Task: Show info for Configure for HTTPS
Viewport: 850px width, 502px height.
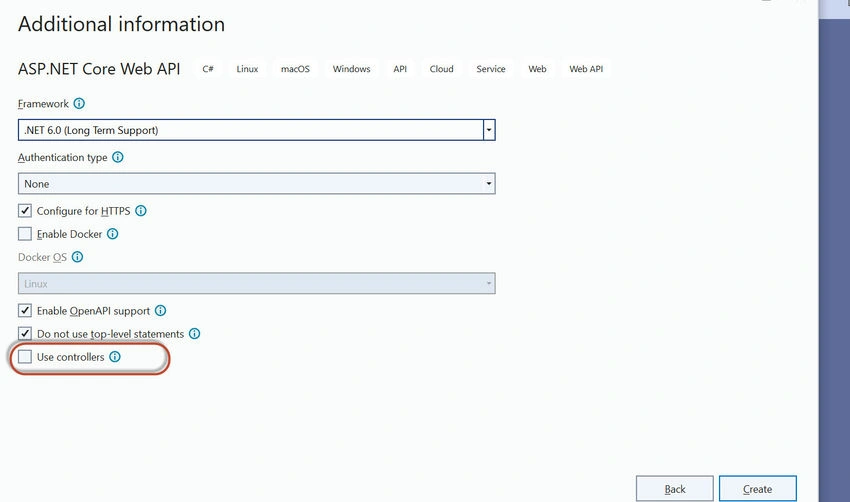Action: (x=141, y=211)
